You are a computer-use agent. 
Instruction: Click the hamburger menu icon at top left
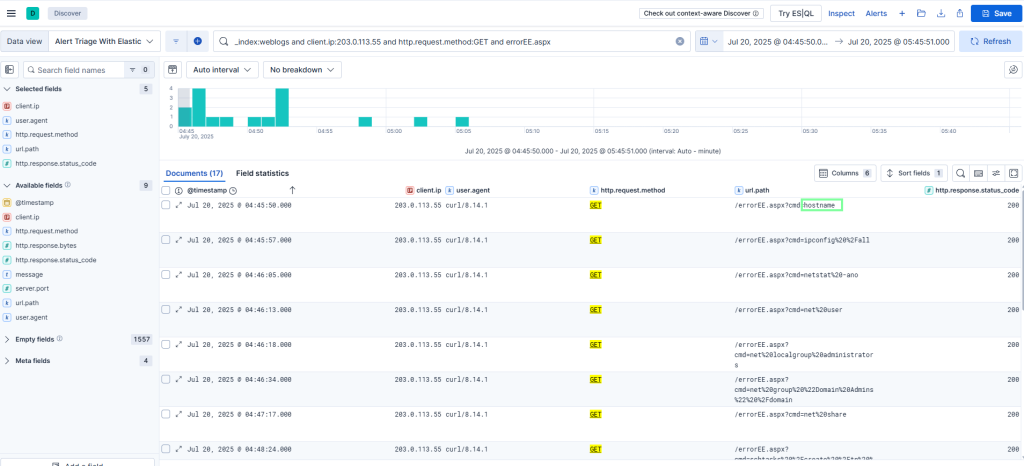11,14
